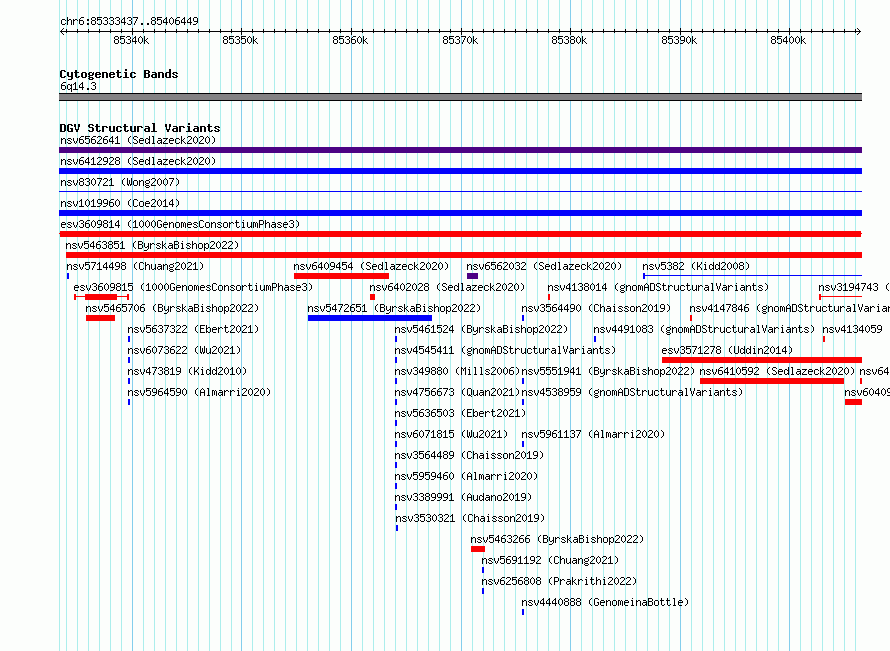This screenshot has width=890, height=651.
Task: Open the nsv5463266 (ByrskaBishop2022) label
Action: (x=557, y=539)
